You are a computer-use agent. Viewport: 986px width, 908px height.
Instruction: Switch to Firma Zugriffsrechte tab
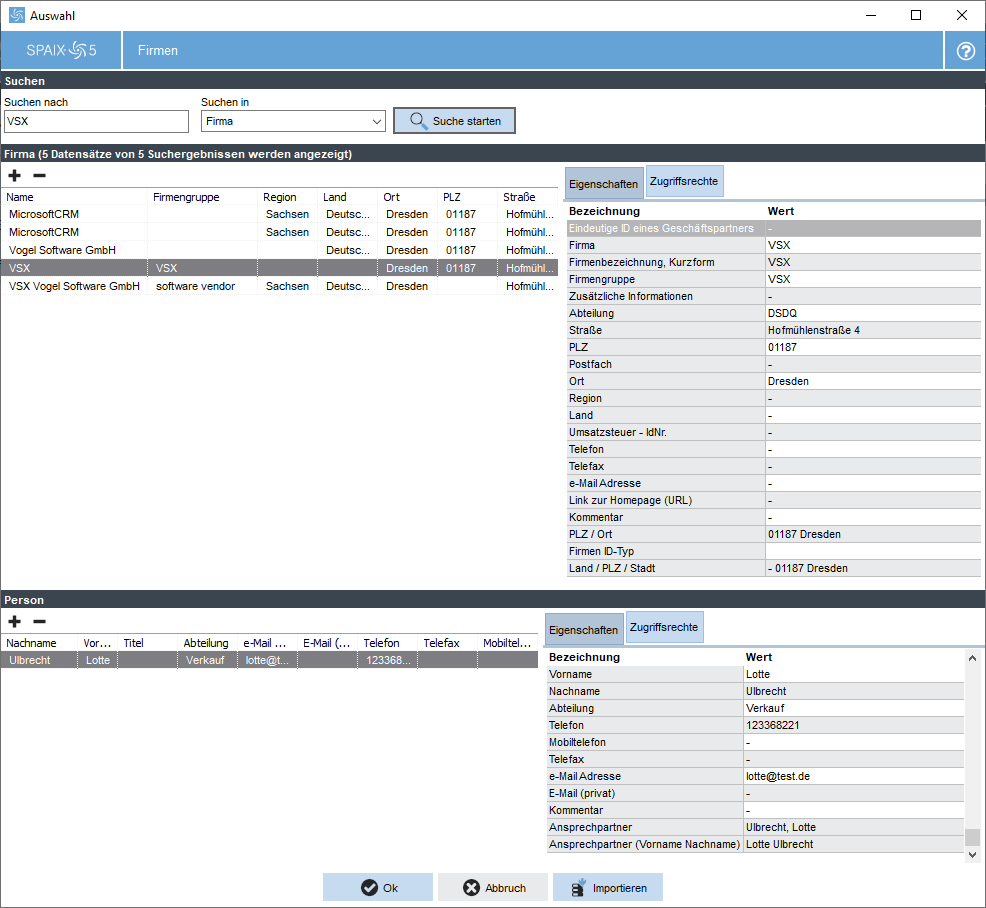[683, 181]
